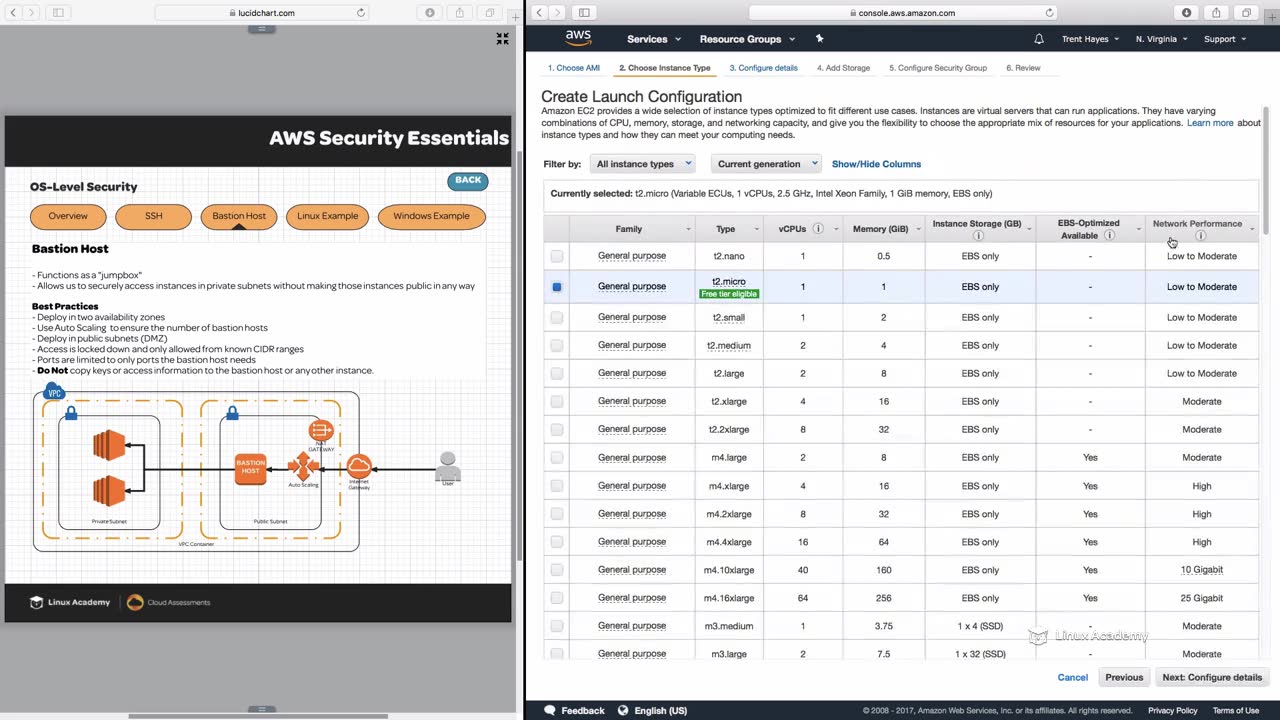Click the vCPUs column info icon

[818, 229]
